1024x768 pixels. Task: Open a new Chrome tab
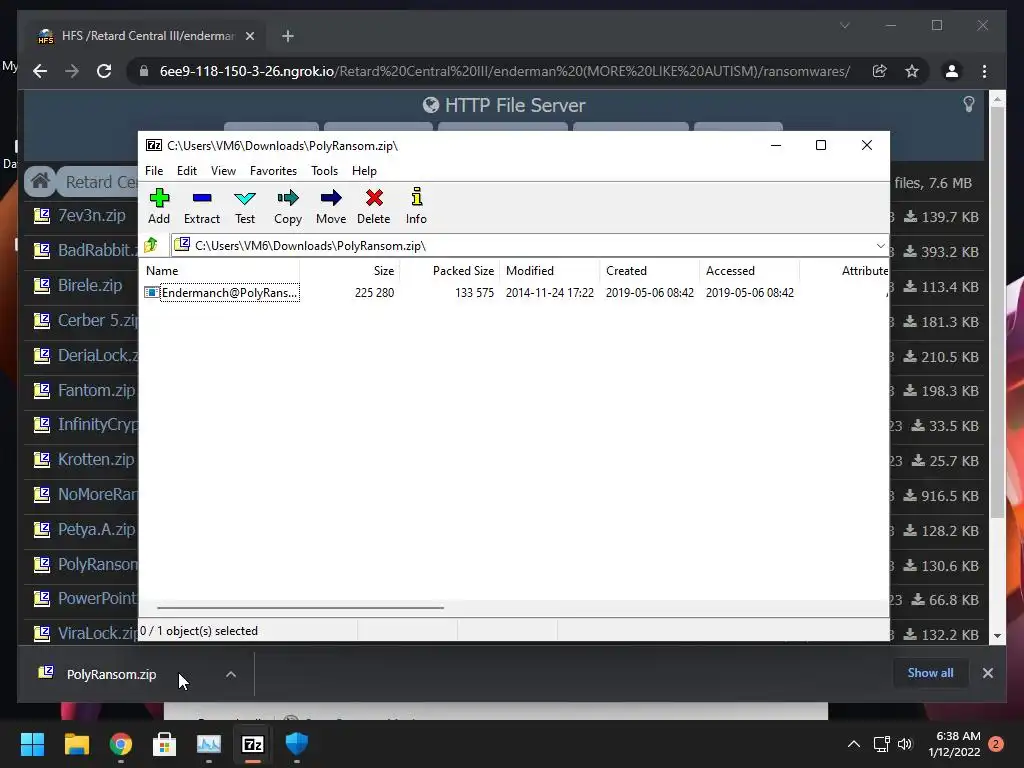(288, 36)
